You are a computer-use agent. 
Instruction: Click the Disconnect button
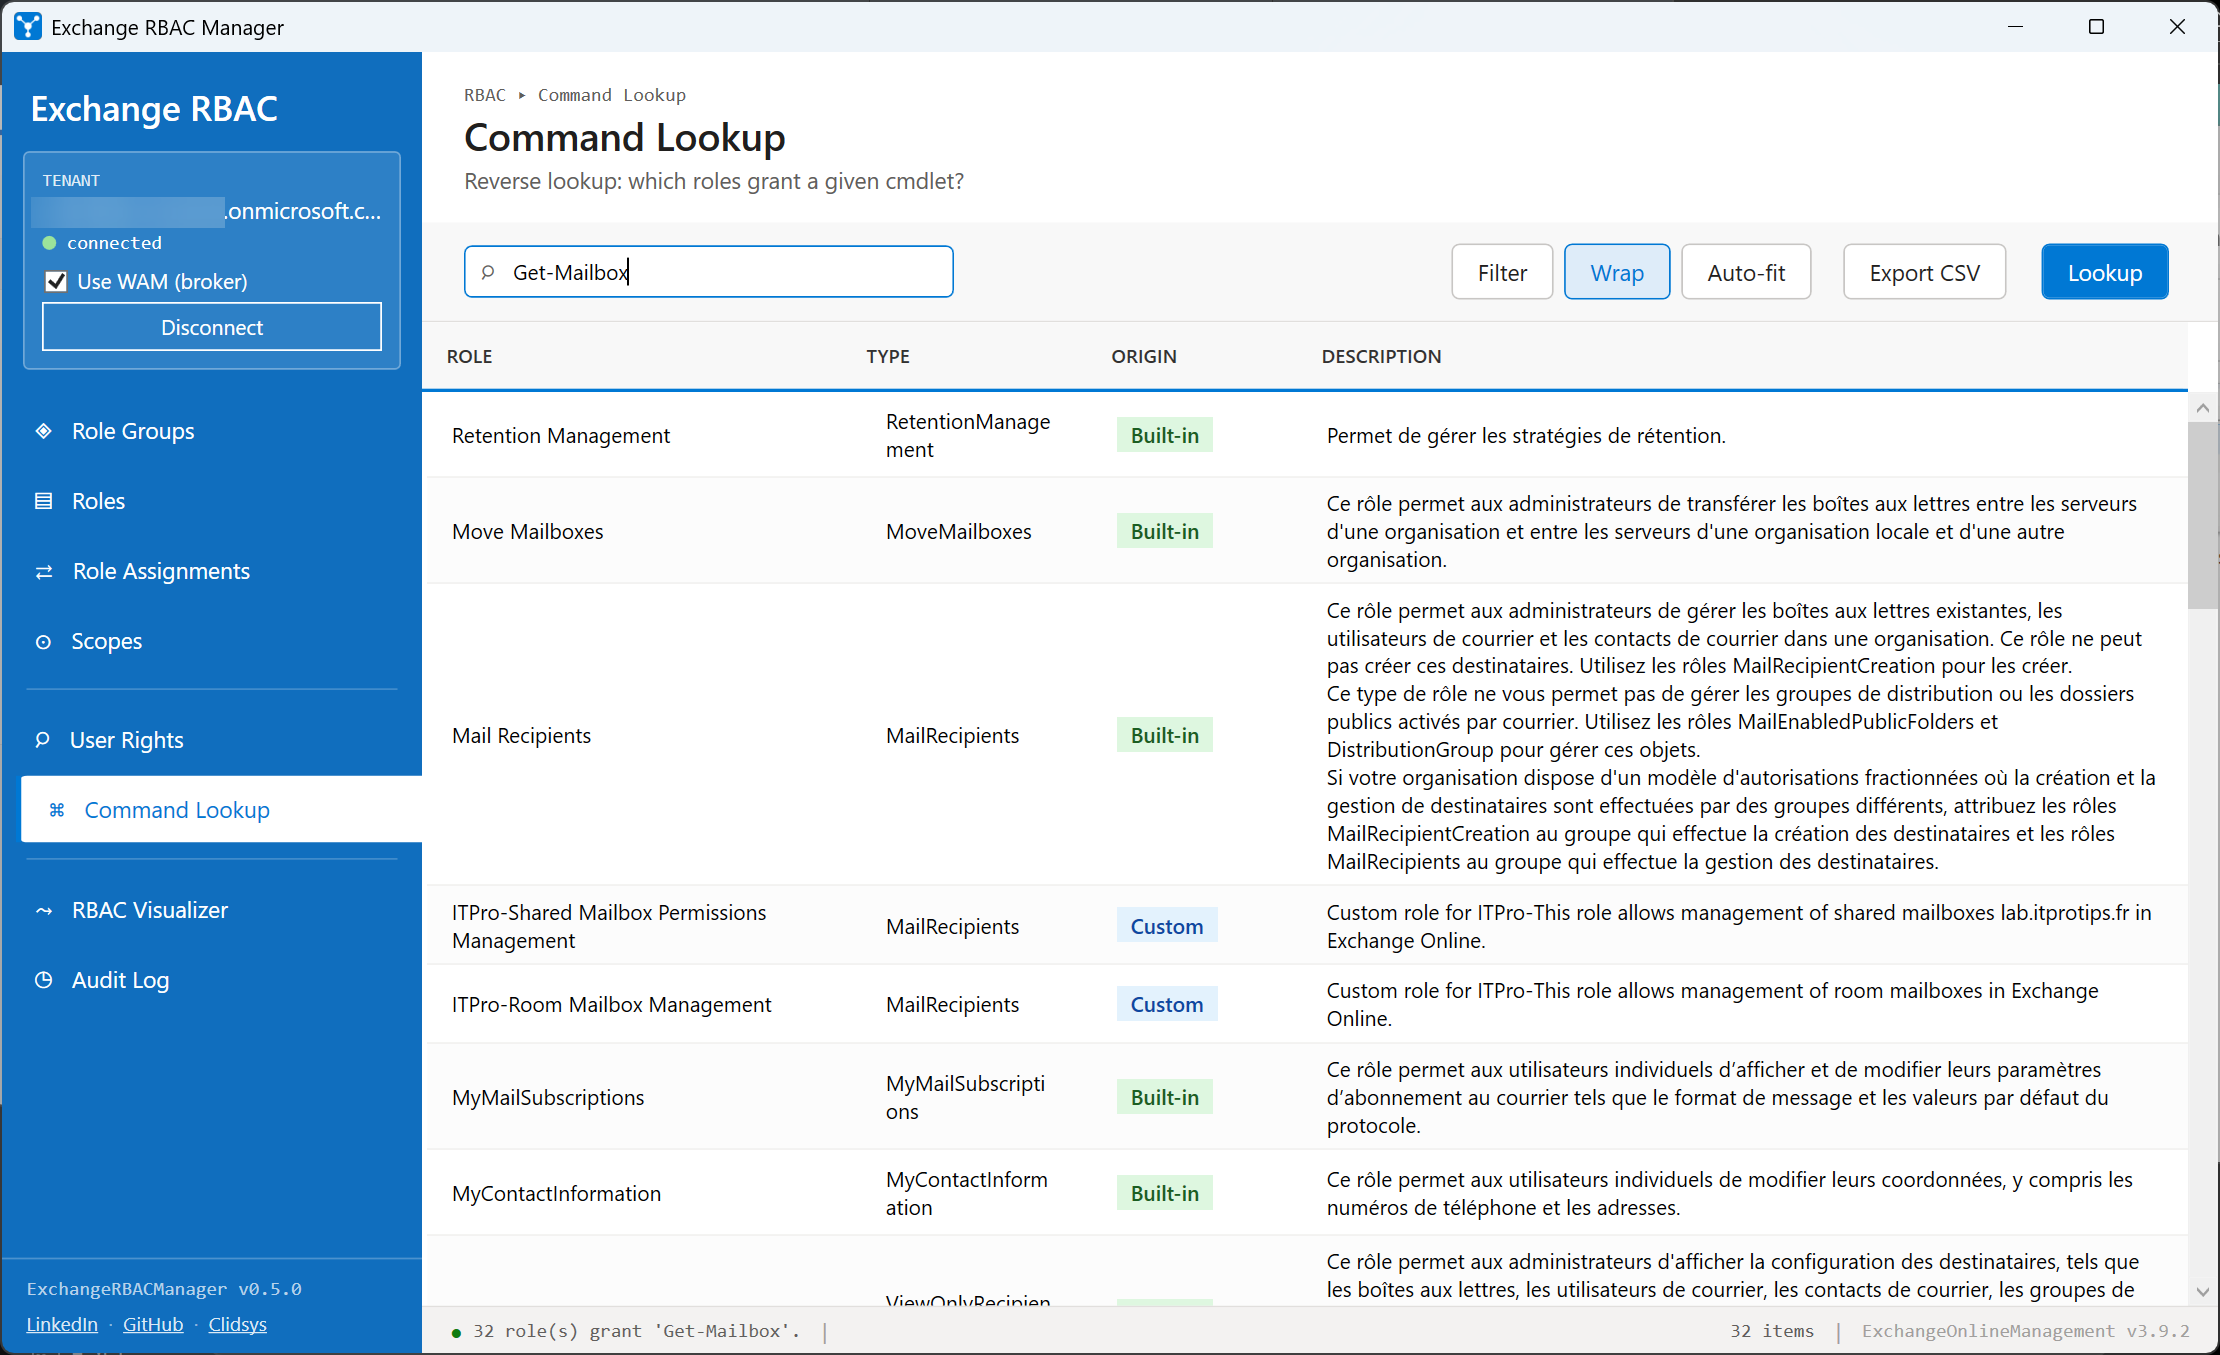click(x=212, y=327)
